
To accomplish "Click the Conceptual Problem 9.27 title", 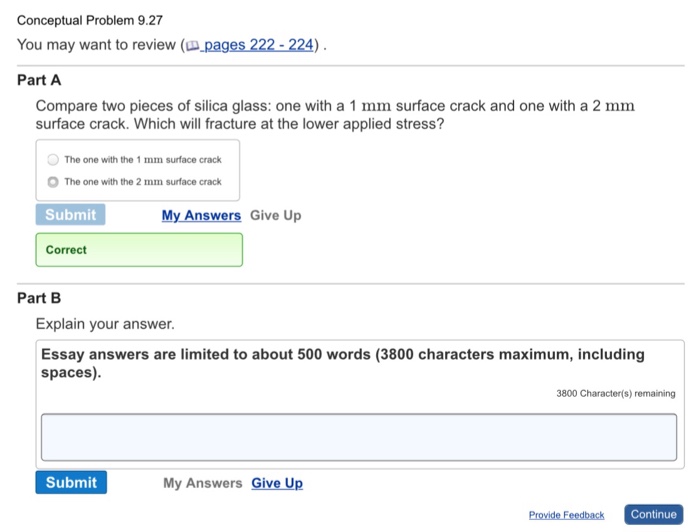I will point(90,21).
